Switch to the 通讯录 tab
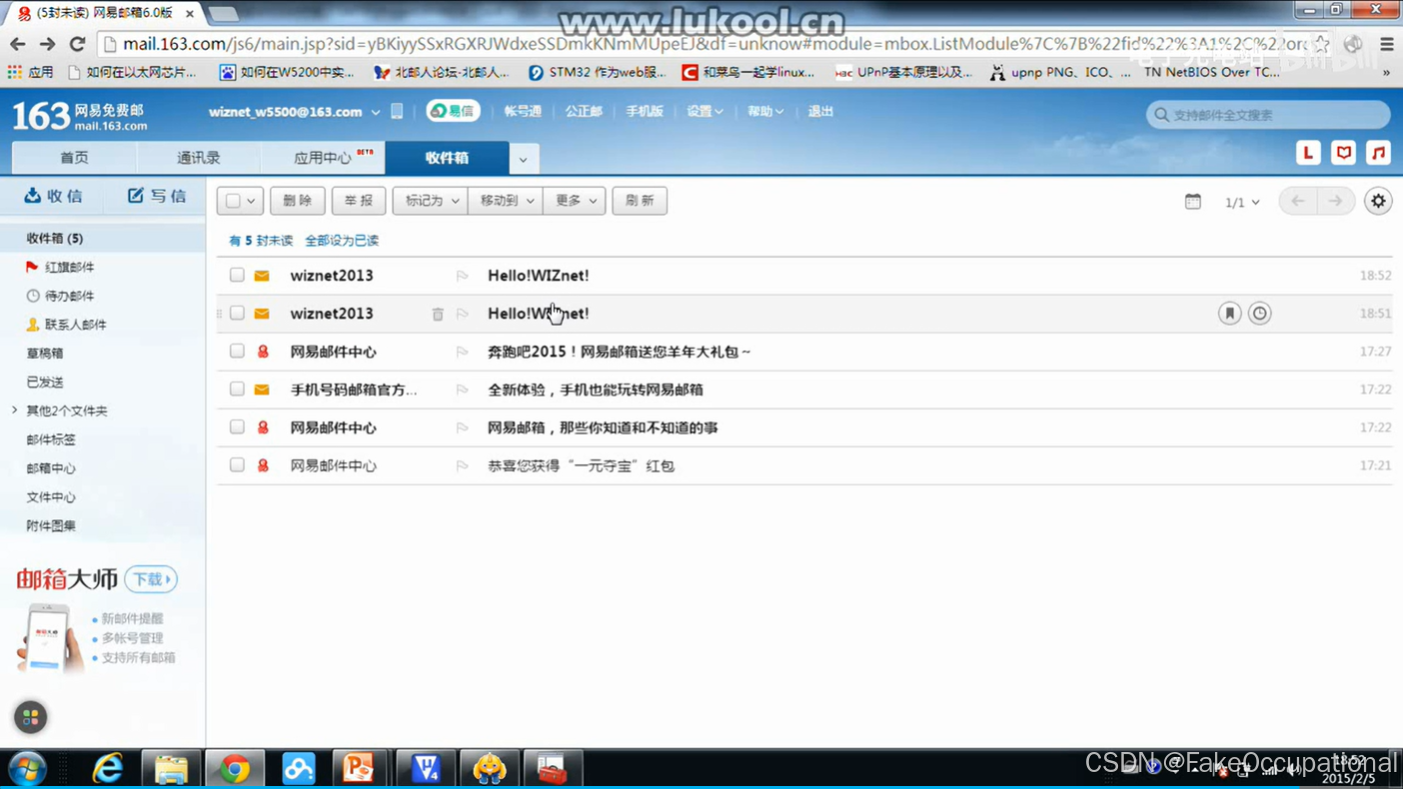The image size is (1403, 789). coord(198,158)
